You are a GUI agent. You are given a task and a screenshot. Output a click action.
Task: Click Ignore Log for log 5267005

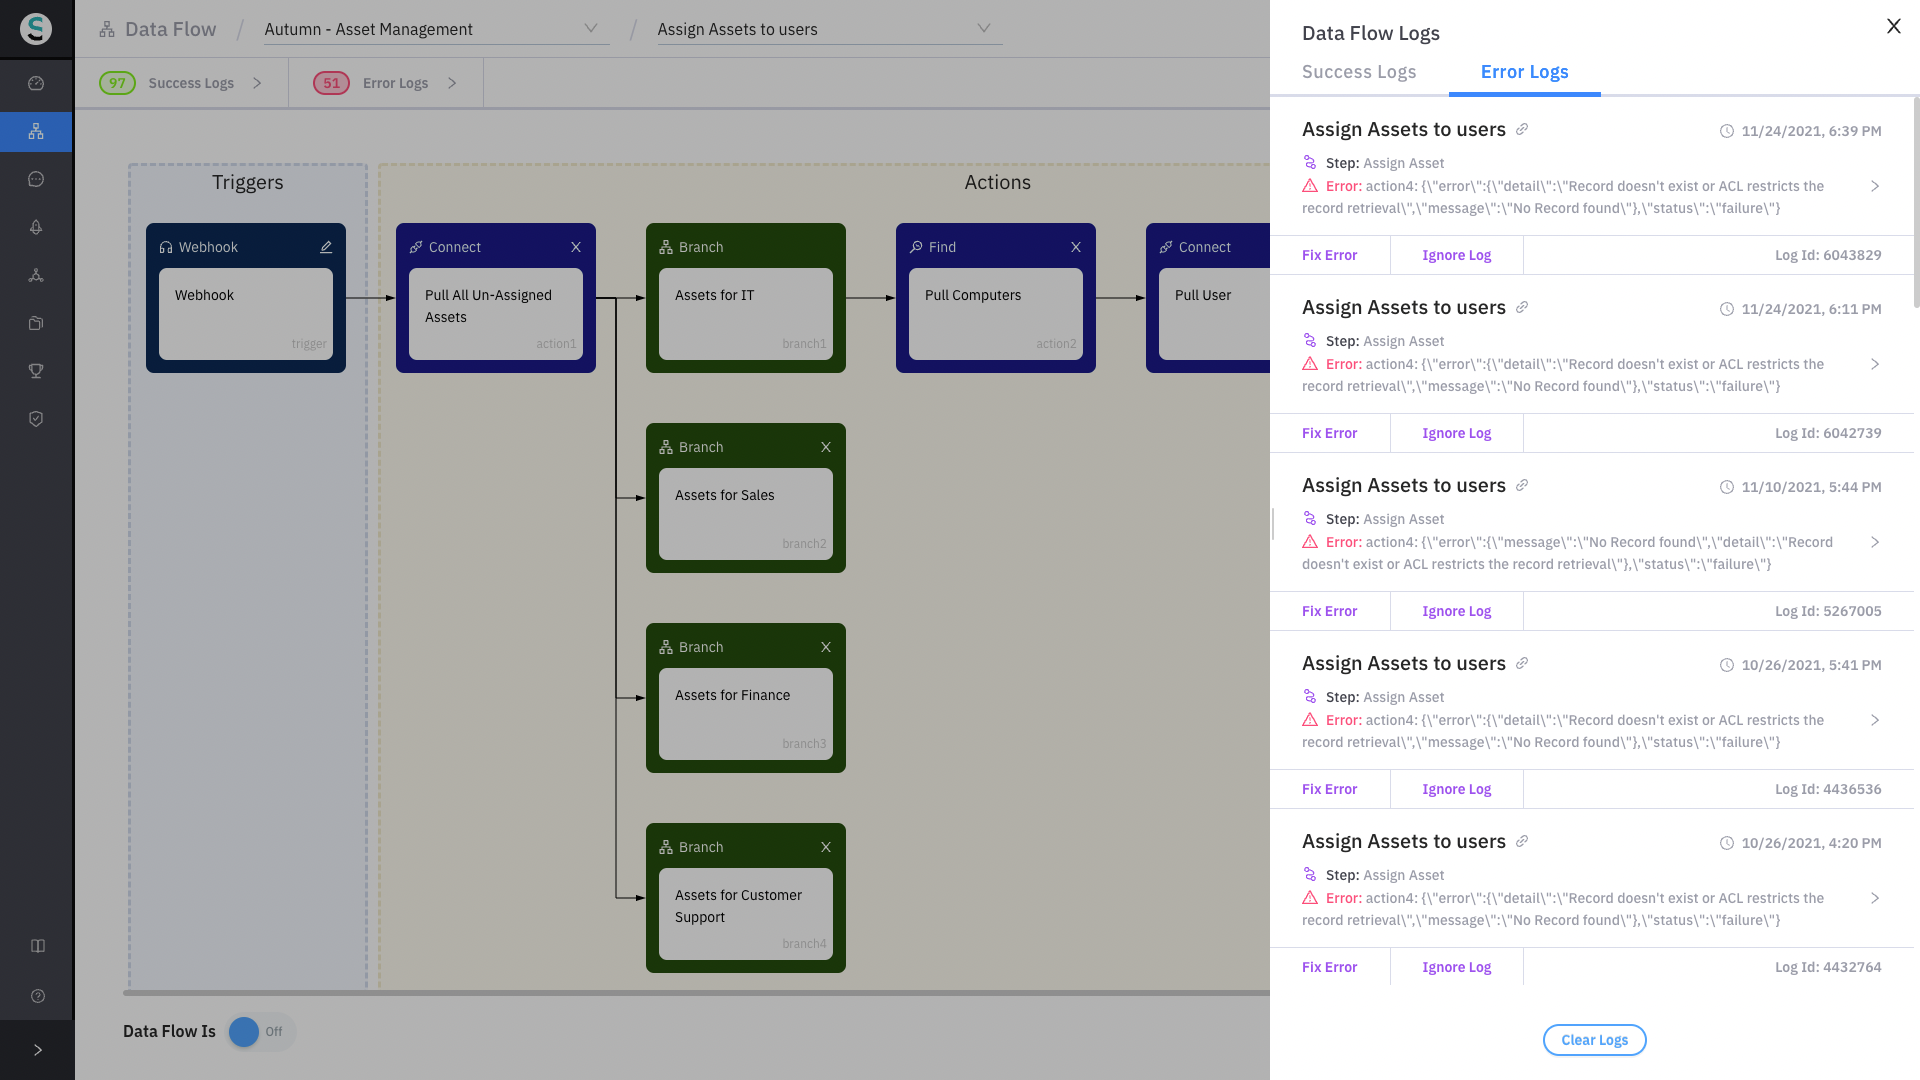click(1456, 611)
